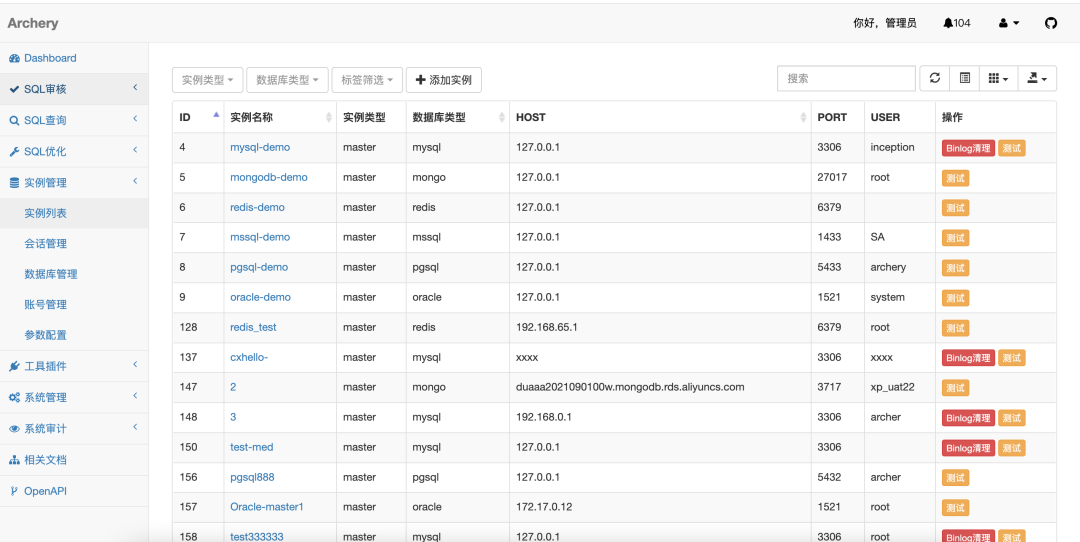
Task: Click the refresh table icon
Action: (935, 79)
